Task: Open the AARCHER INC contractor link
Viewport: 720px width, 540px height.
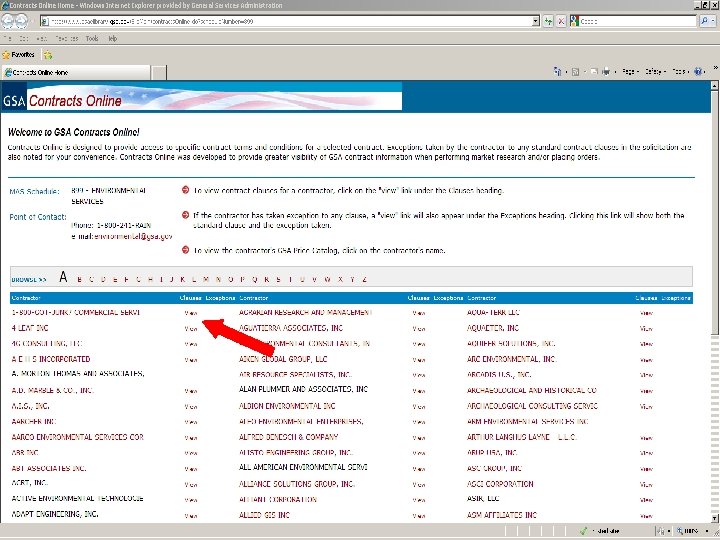Action: tap(34, 422)
